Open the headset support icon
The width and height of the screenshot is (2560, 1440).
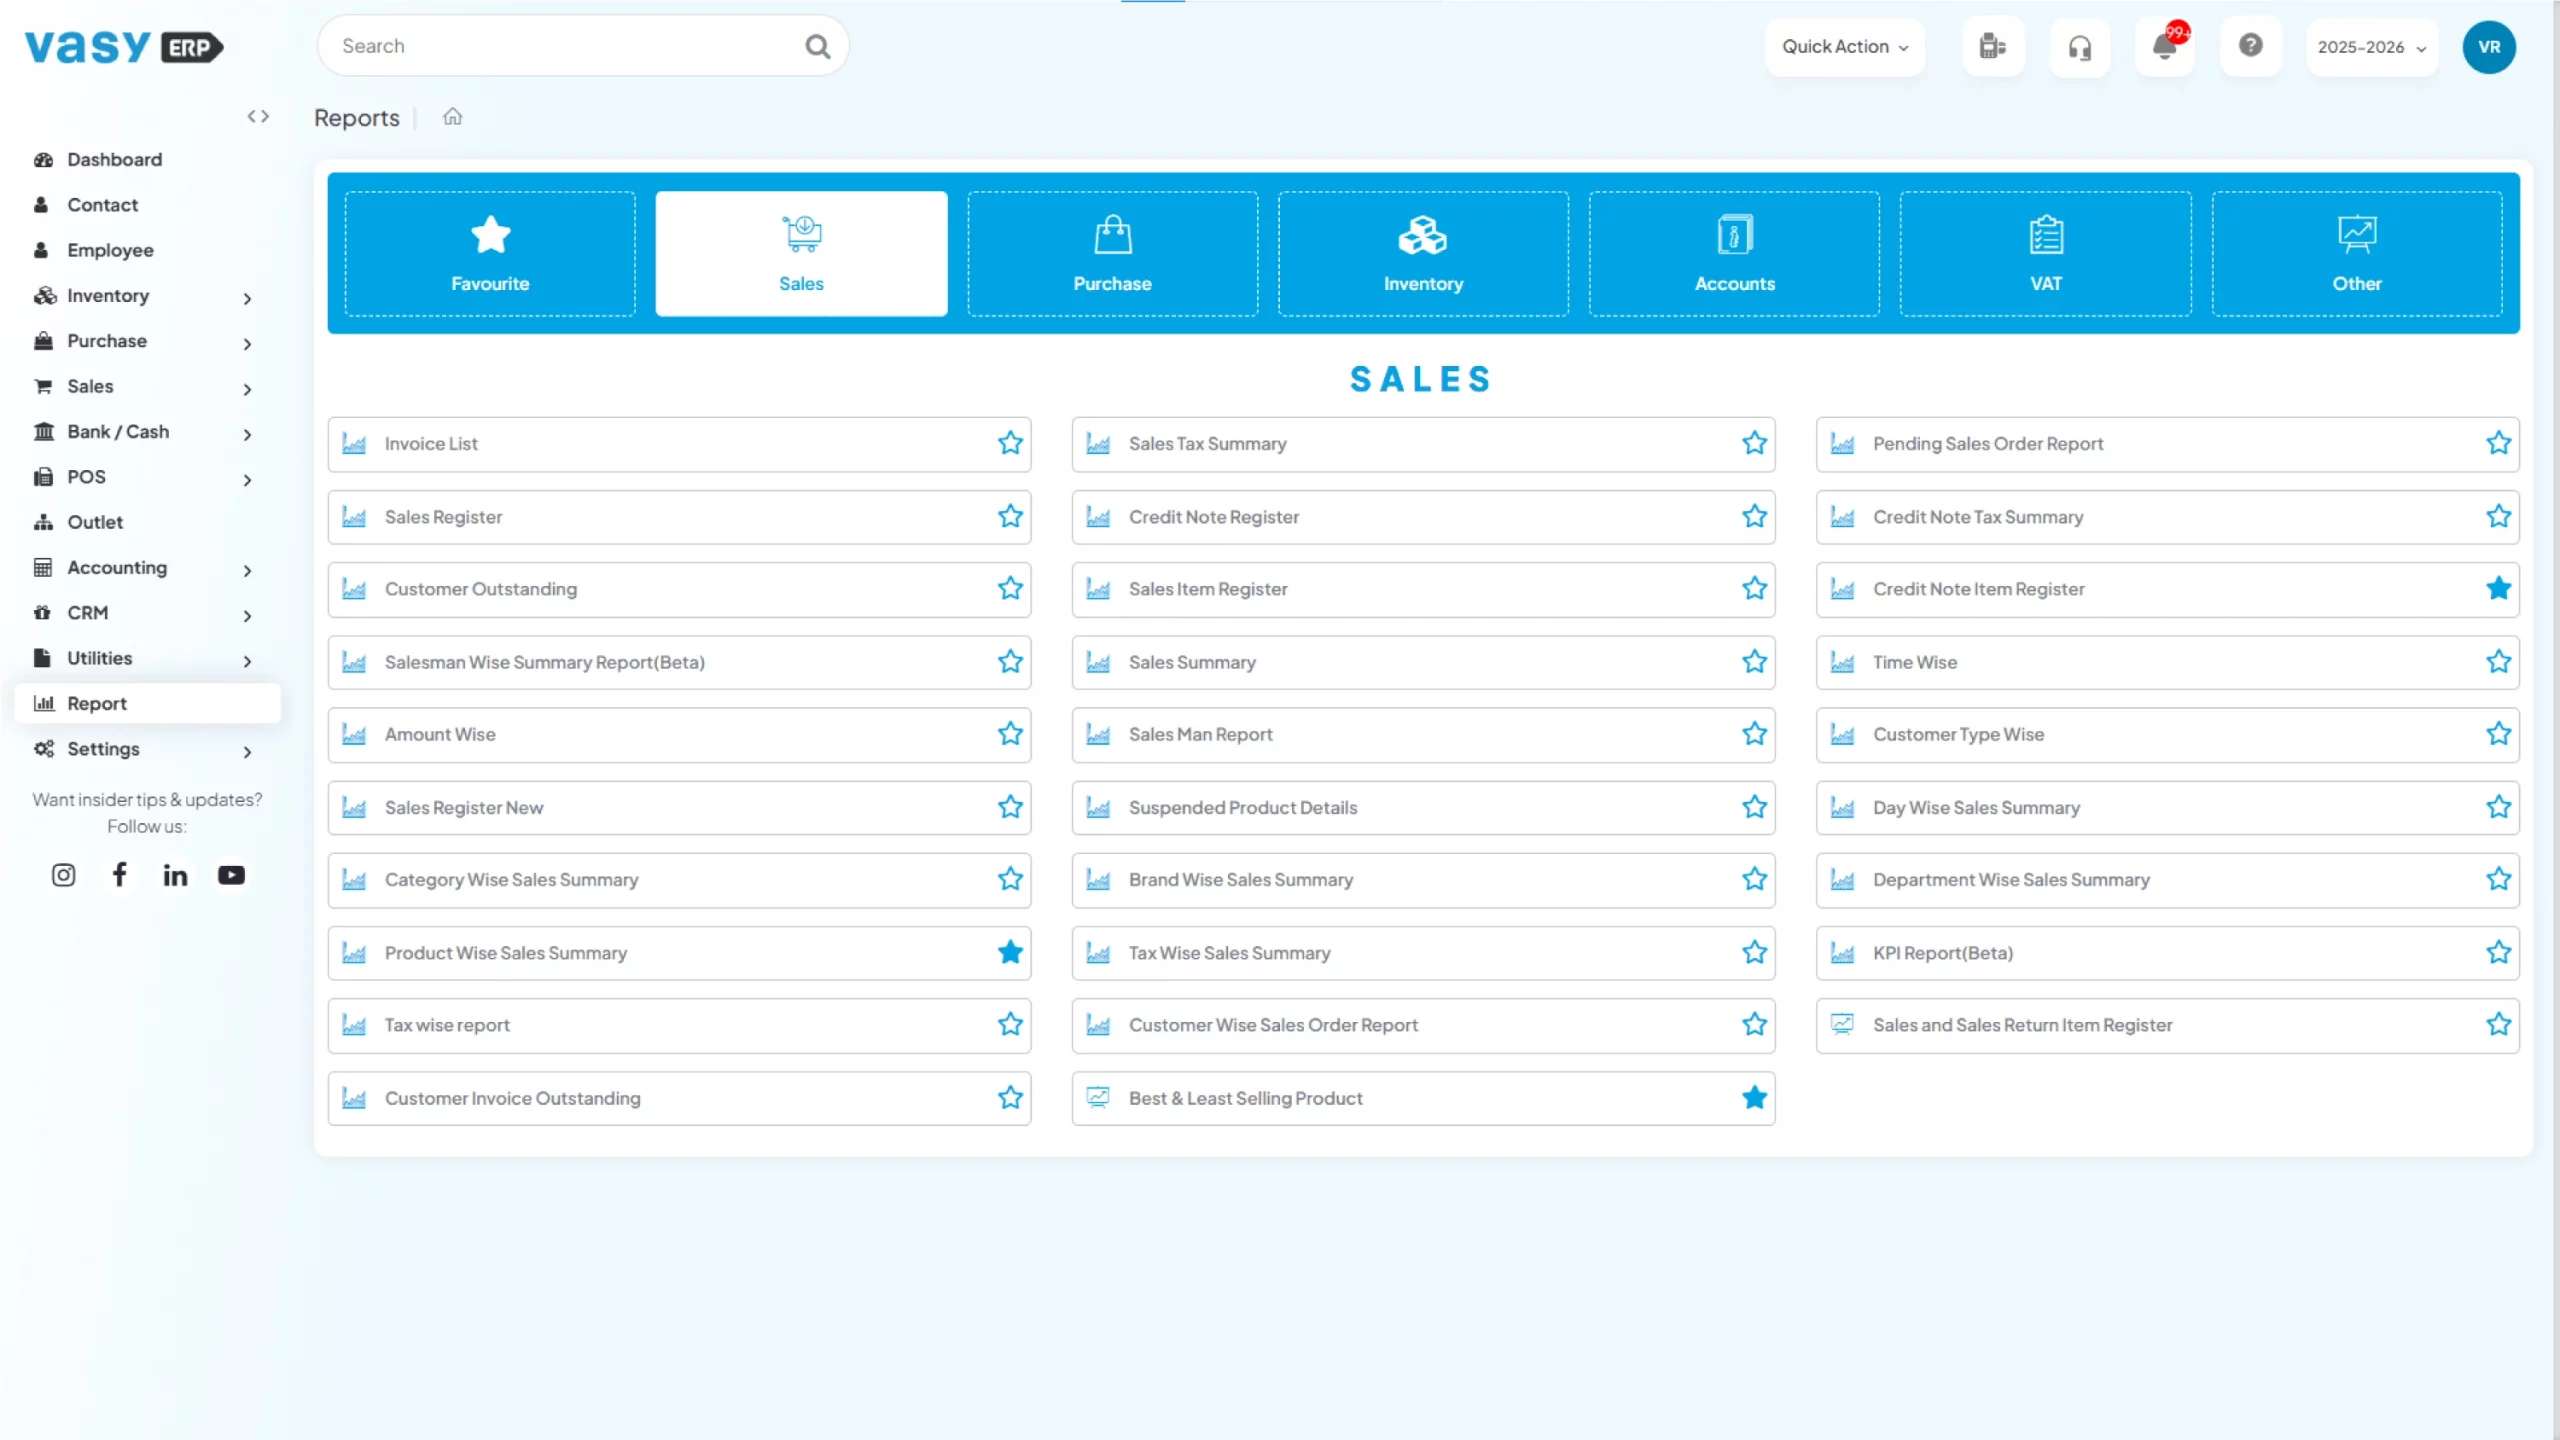coord(2079,46)
